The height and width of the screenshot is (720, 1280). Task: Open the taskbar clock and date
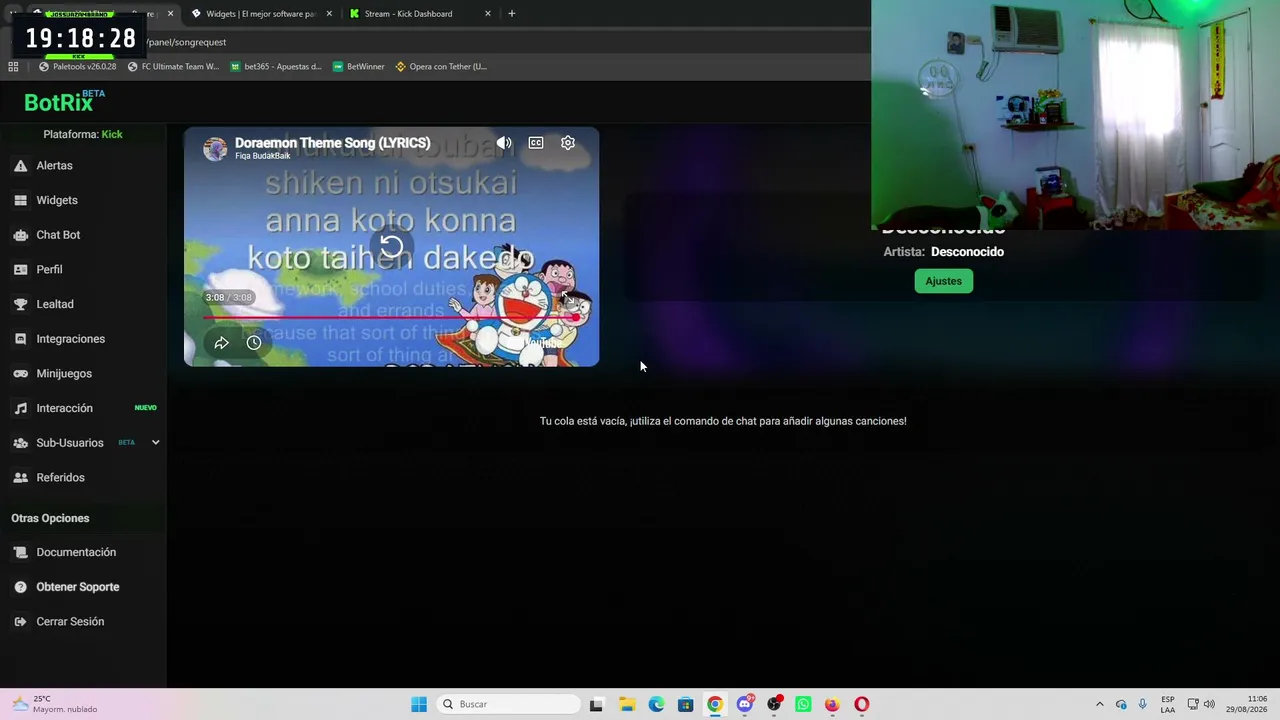click(1246, 704)
